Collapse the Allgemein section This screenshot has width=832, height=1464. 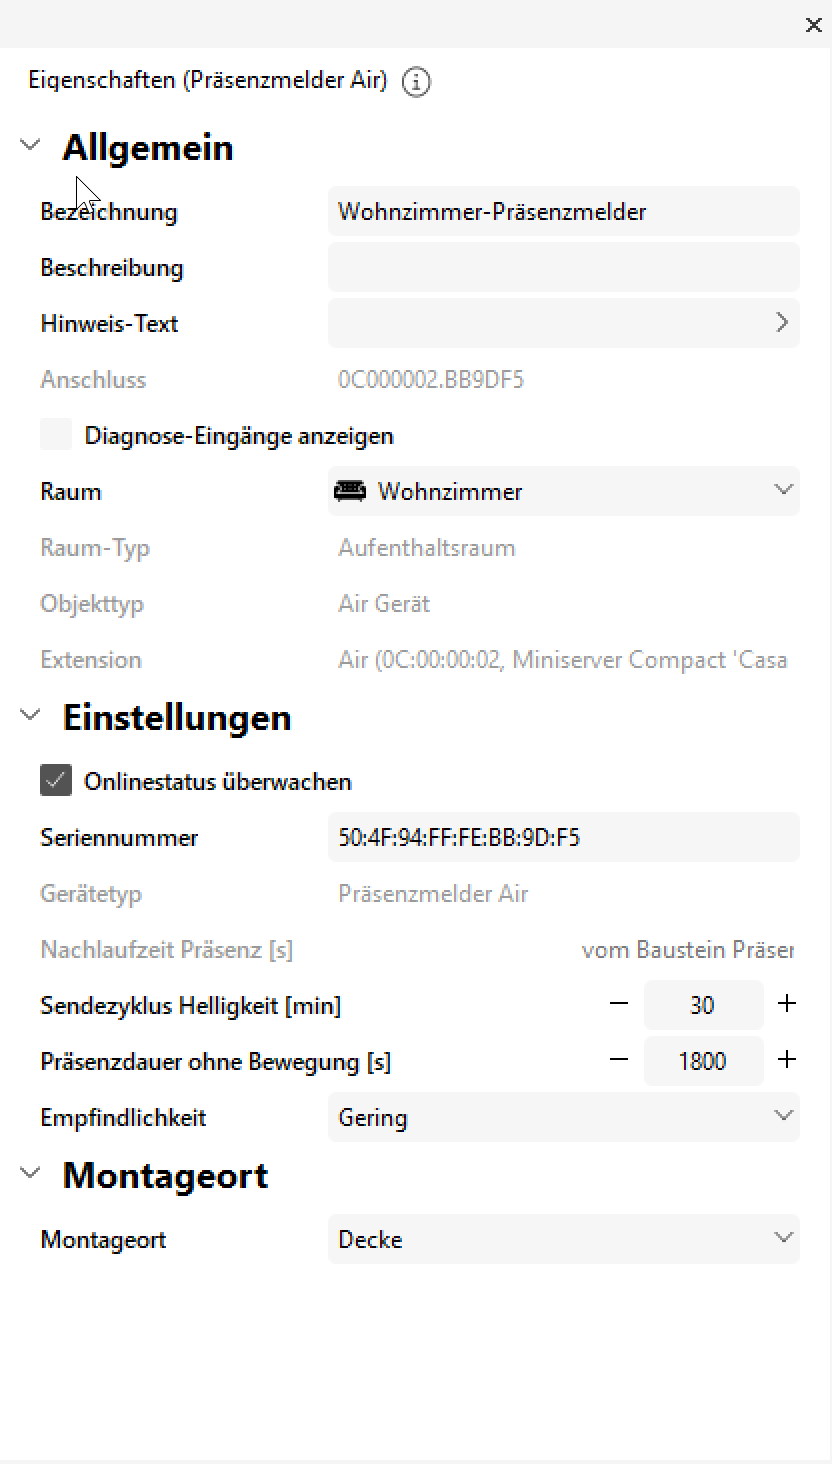(31, 146)
